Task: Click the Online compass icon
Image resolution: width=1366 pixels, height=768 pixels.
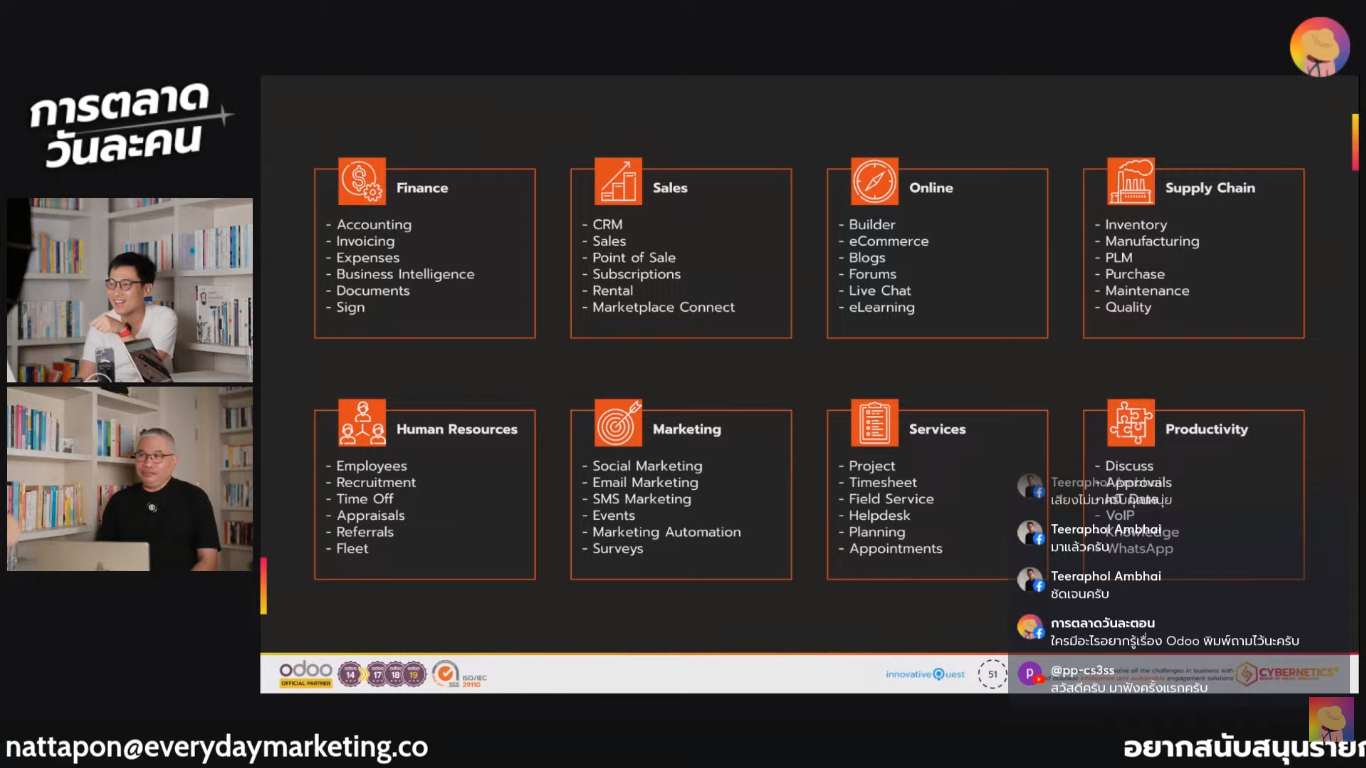Action: pos(874,181)
